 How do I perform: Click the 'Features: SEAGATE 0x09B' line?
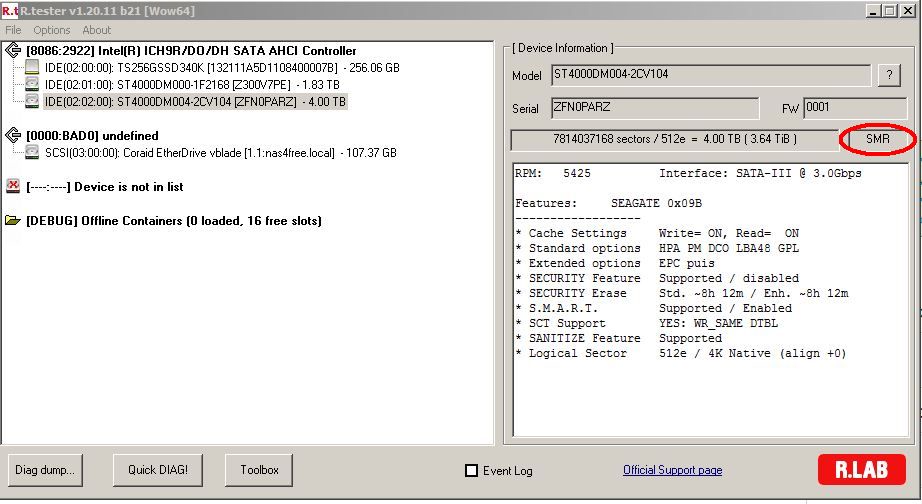pyautogui.click(x=609, y=203)
